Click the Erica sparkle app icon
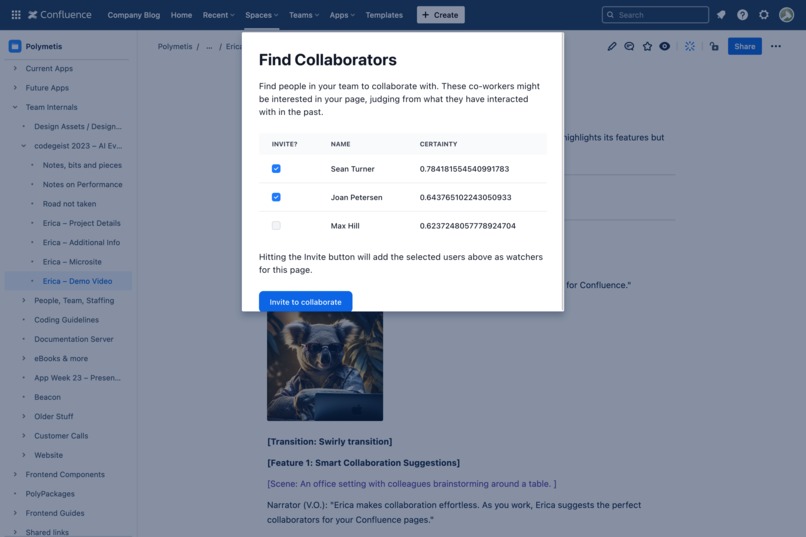This screenshot has width=806, height=537. (690, 46)
